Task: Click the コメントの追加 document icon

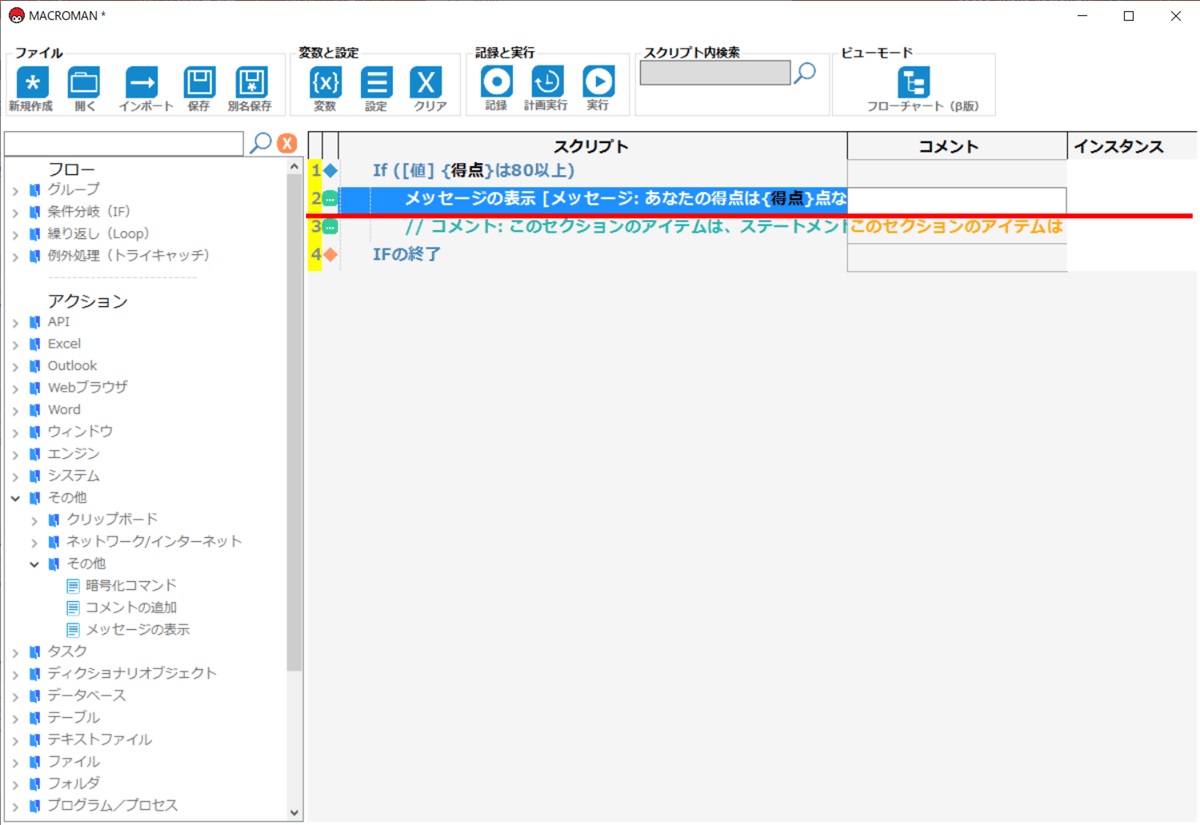Action: 73,608
